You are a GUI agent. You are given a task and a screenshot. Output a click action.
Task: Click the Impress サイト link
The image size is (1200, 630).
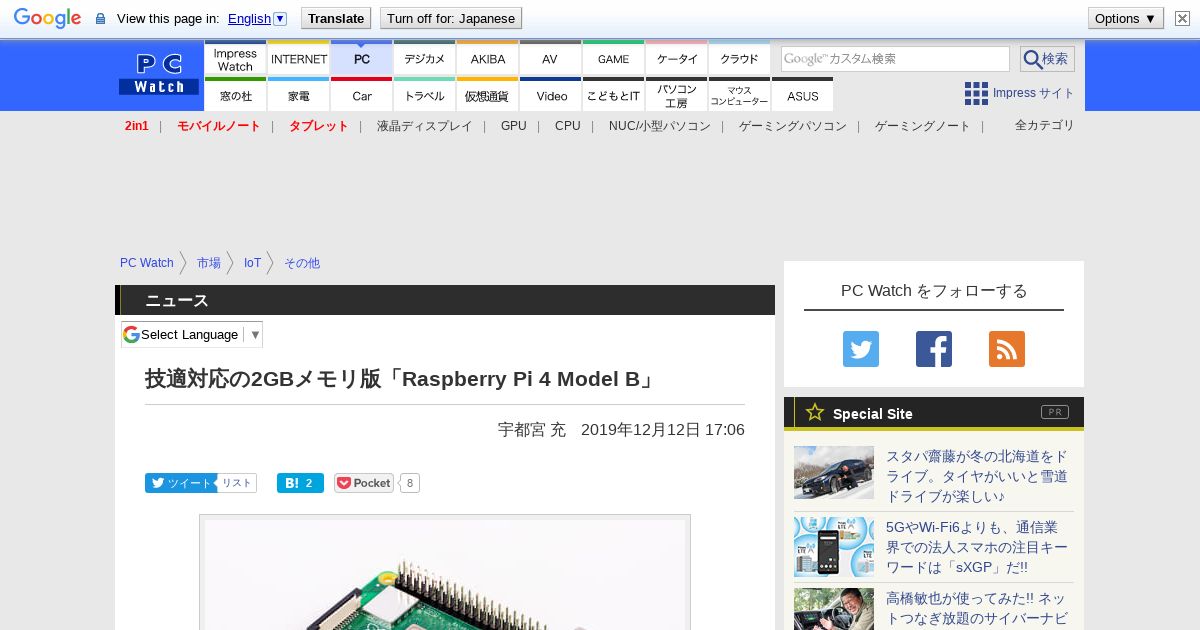click(1034, 93)
